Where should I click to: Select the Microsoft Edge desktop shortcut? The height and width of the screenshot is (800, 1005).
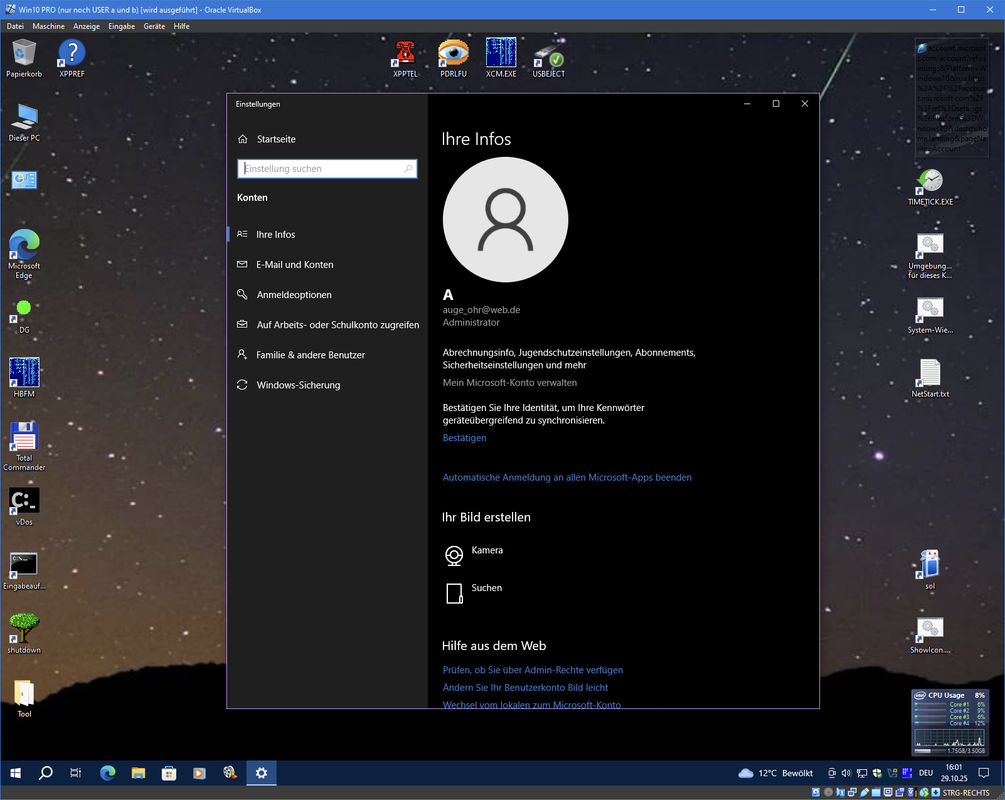pos(24,254)
